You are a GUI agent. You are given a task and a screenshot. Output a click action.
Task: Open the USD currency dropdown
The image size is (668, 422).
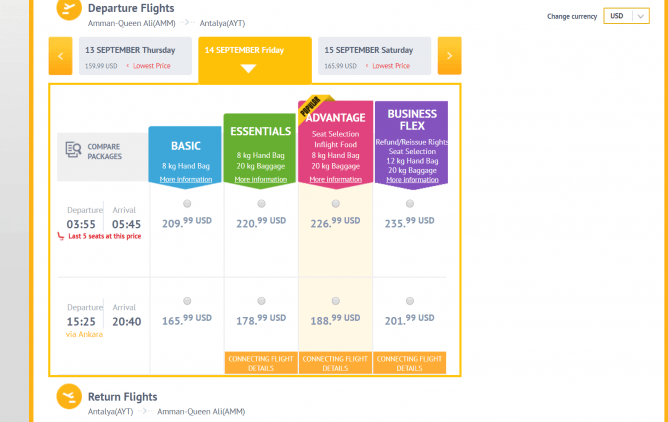[627, 16]
